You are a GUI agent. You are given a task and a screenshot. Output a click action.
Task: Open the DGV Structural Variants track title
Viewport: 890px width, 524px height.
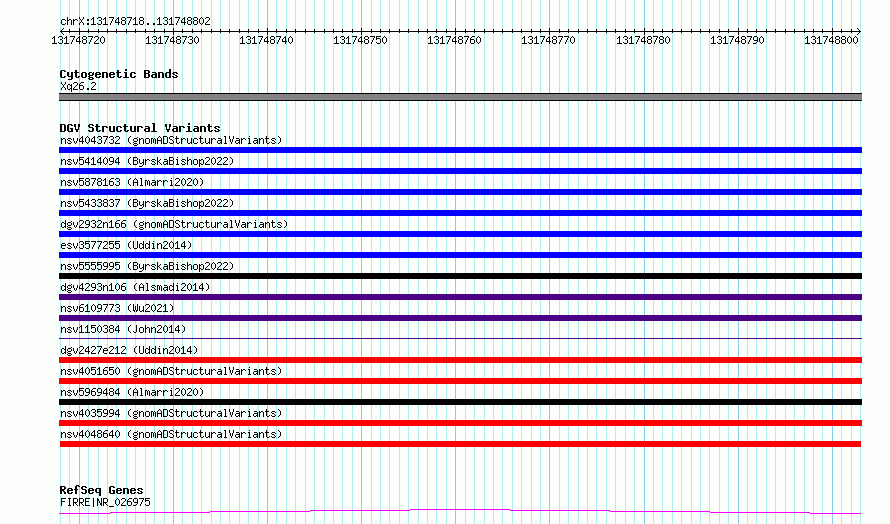140,128
